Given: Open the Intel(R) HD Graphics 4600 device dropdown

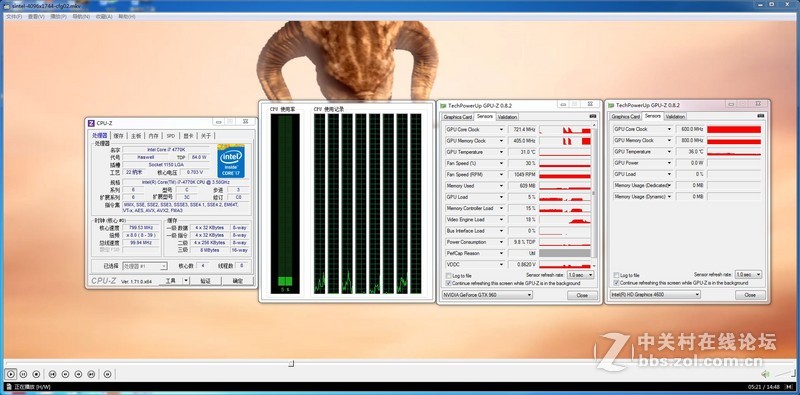Looking at the screenshot, I should pyautogui.click(x=655, y=294).
